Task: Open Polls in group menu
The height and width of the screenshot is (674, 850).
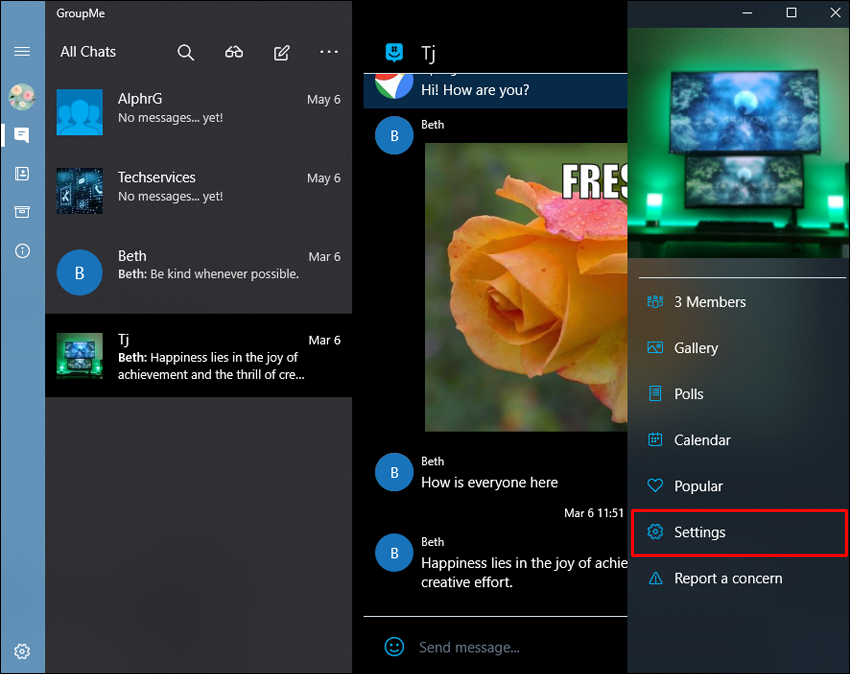Action: click(739, 394)
